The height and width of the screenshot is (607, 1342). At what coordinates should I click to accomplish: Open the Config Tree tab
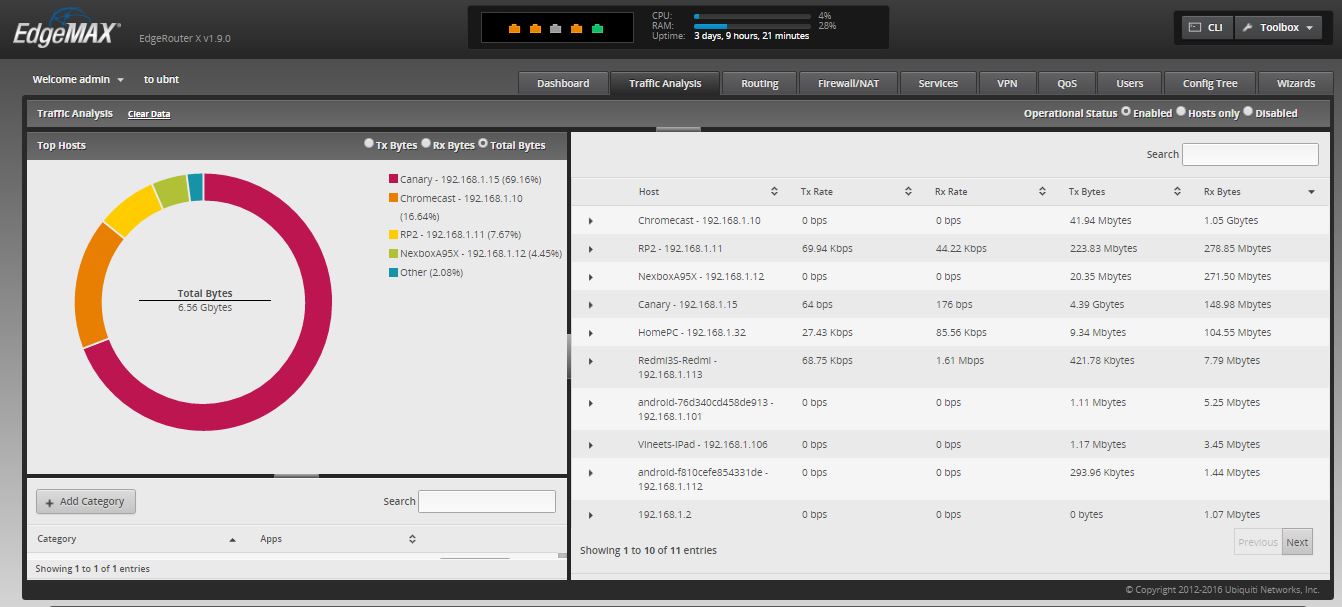(x=1210, y=83)
